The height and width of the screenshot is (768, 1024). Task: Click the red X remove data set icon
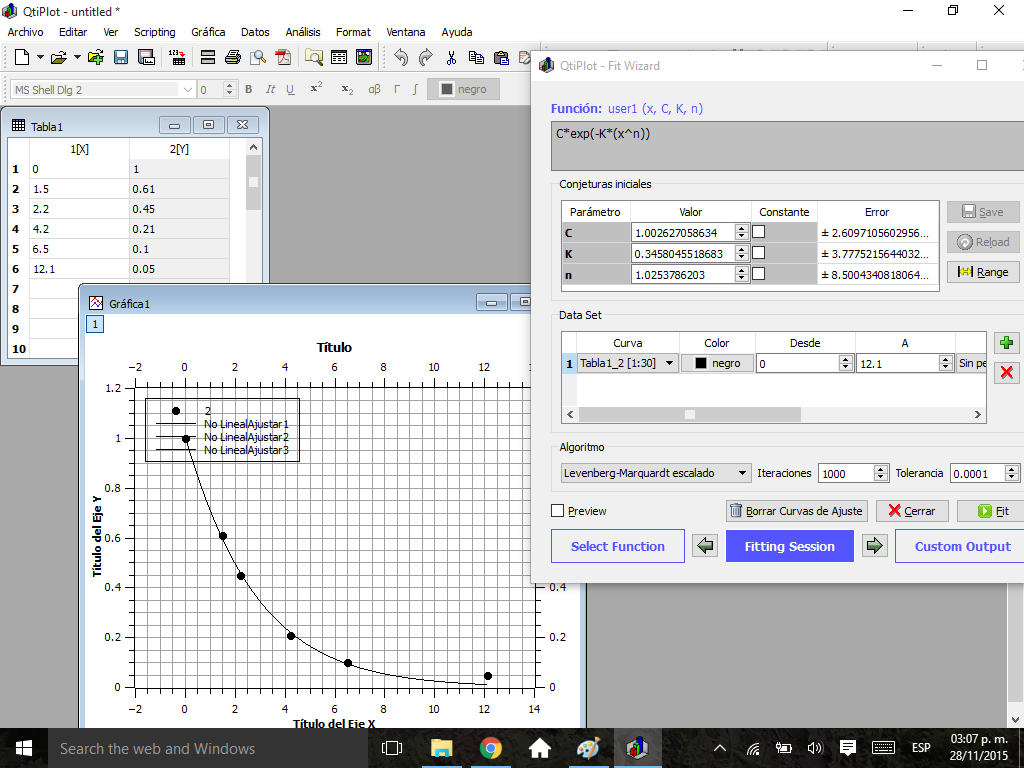[x=1006, y=372]
